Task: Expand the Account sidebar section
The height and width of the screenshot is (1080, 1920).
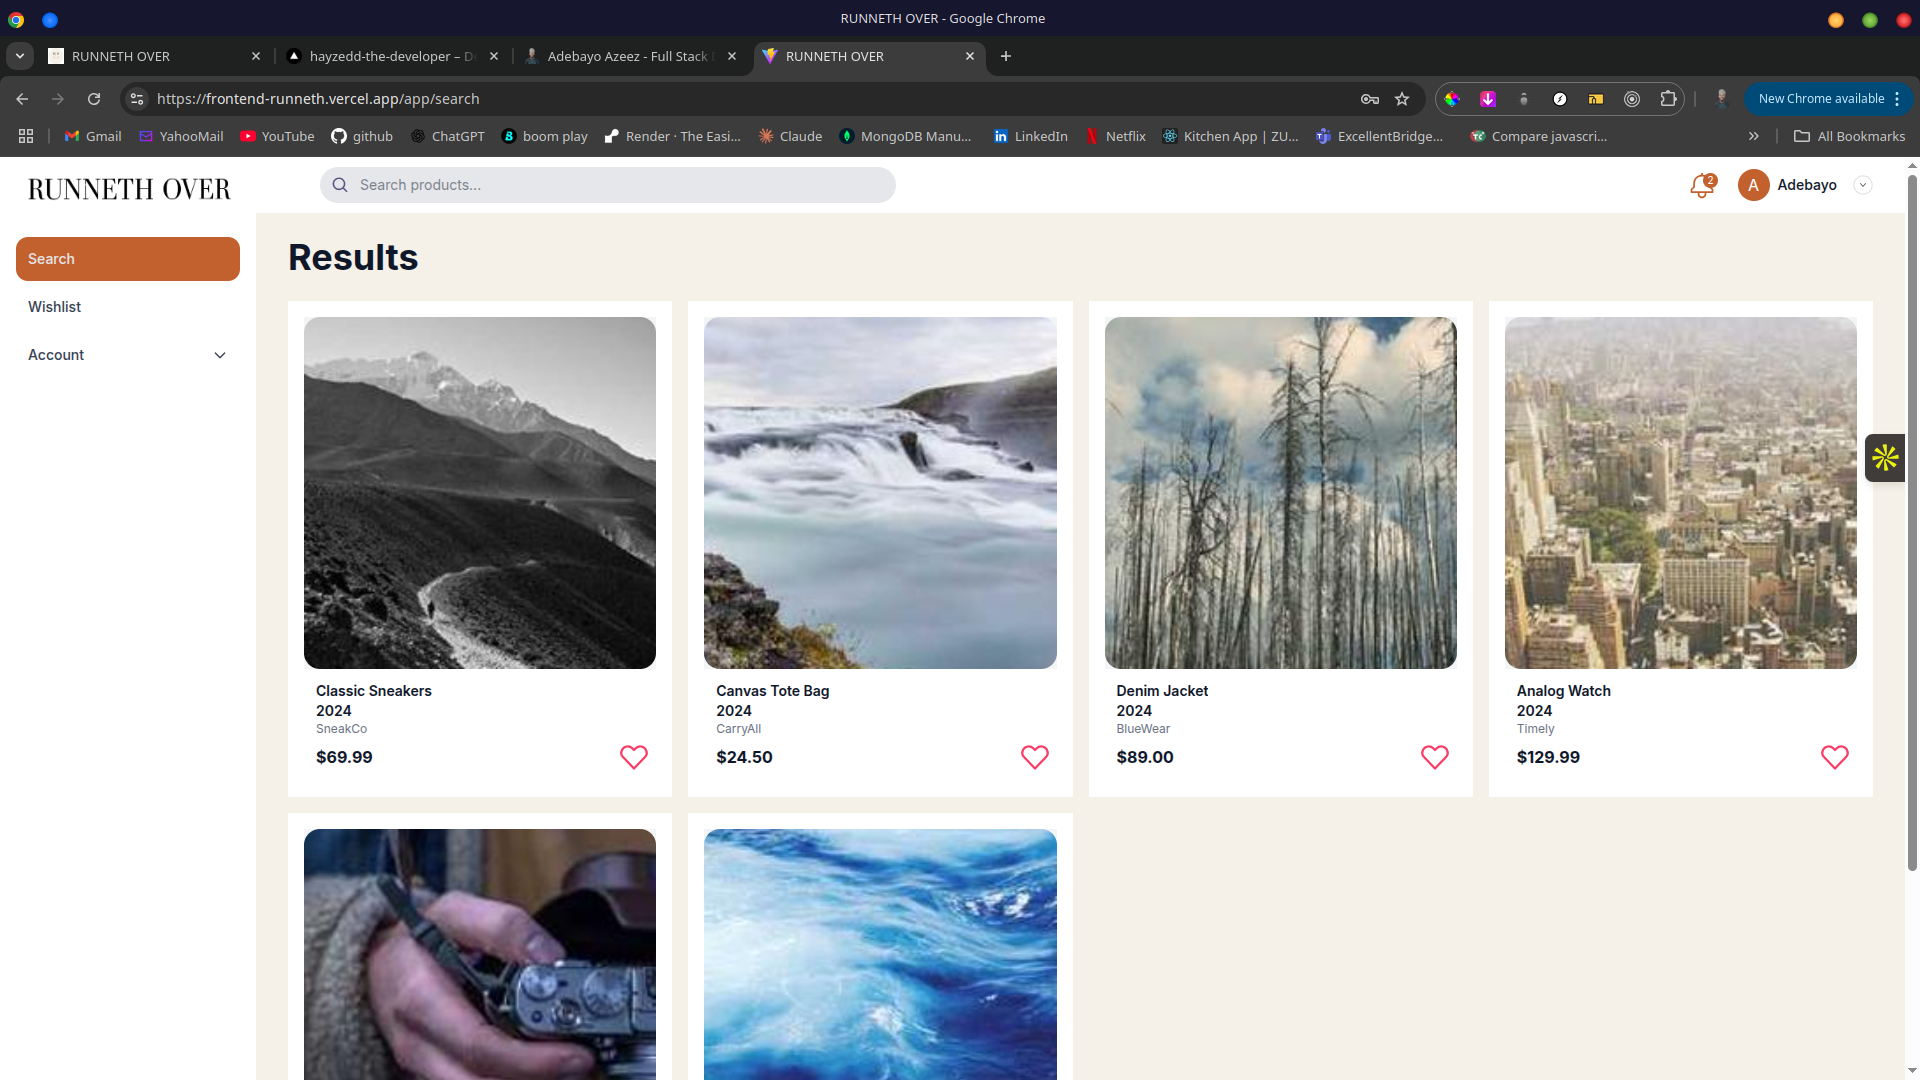Action: pyautogui.click(x=128, y=355)
